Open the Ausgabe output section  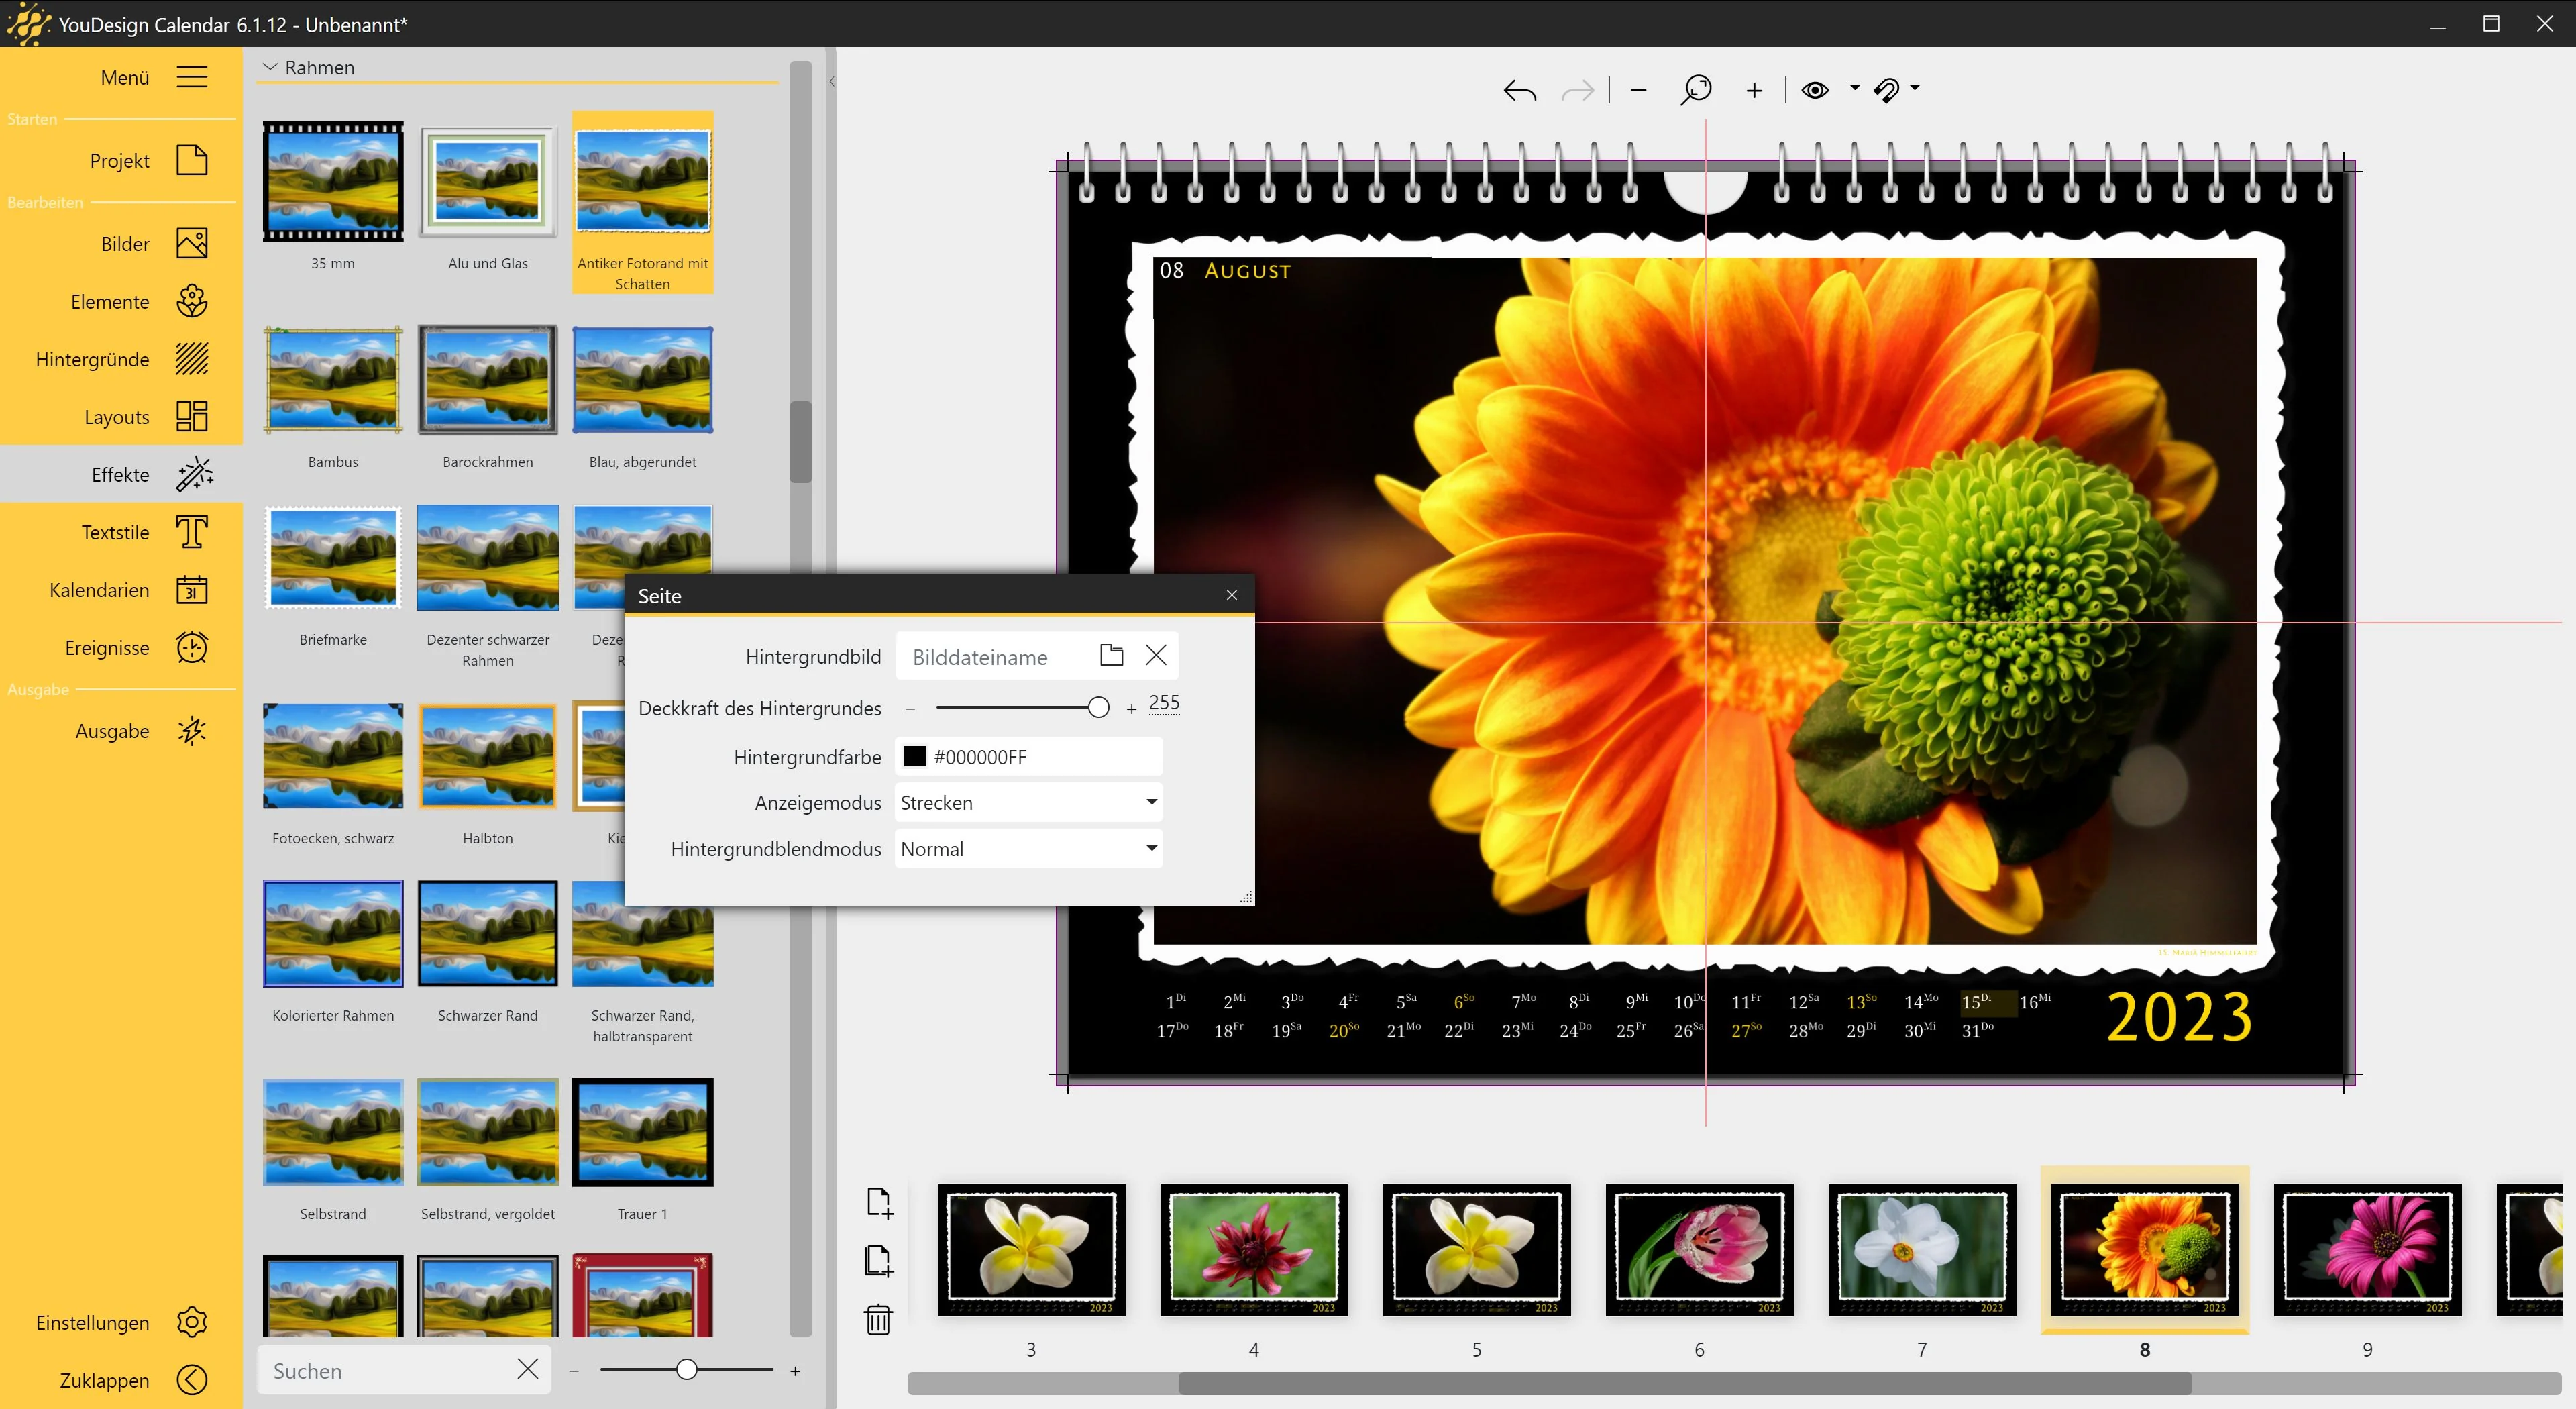pos(121,731)
